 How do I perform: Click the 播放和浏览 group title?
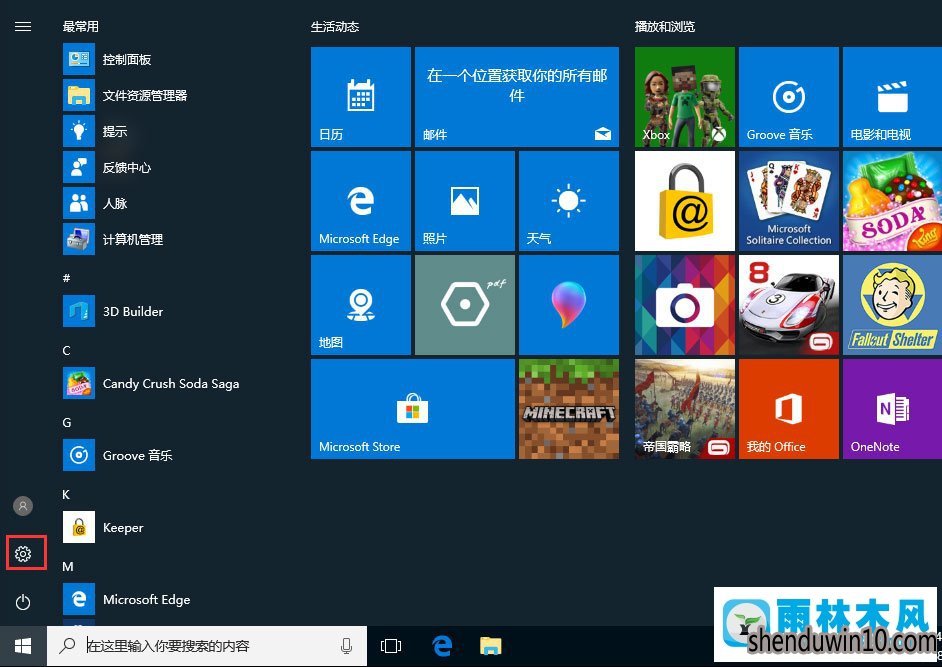click(664, 26)
